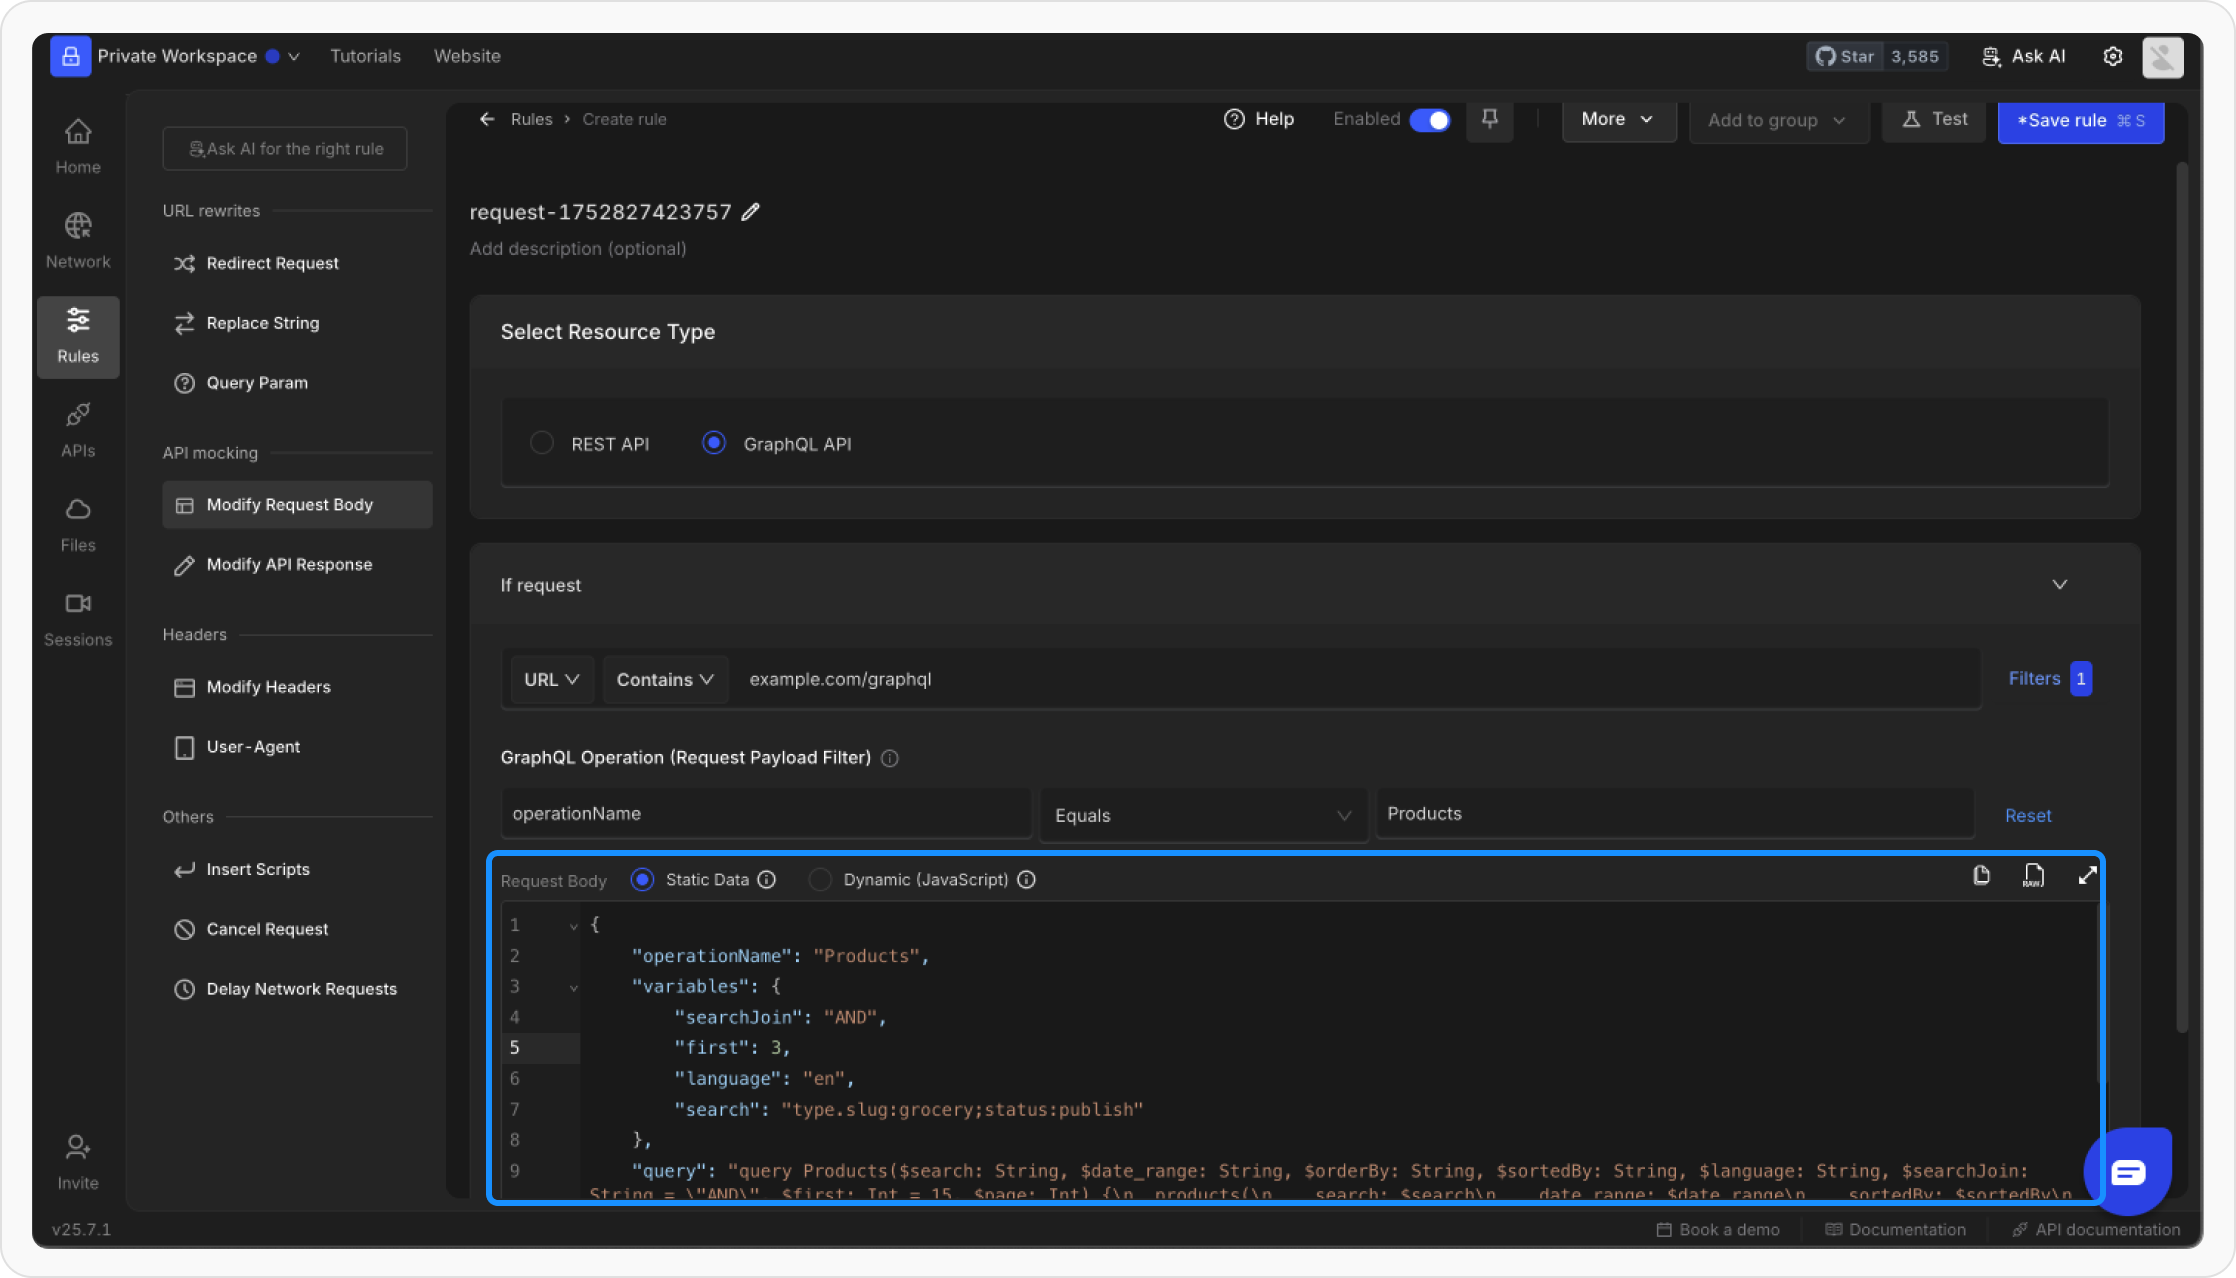The width and height of the screenshot is (2236, 1278).
Task: Collapse the If request section chevron
Action: pyautogui.click(x=2059, y=585)
